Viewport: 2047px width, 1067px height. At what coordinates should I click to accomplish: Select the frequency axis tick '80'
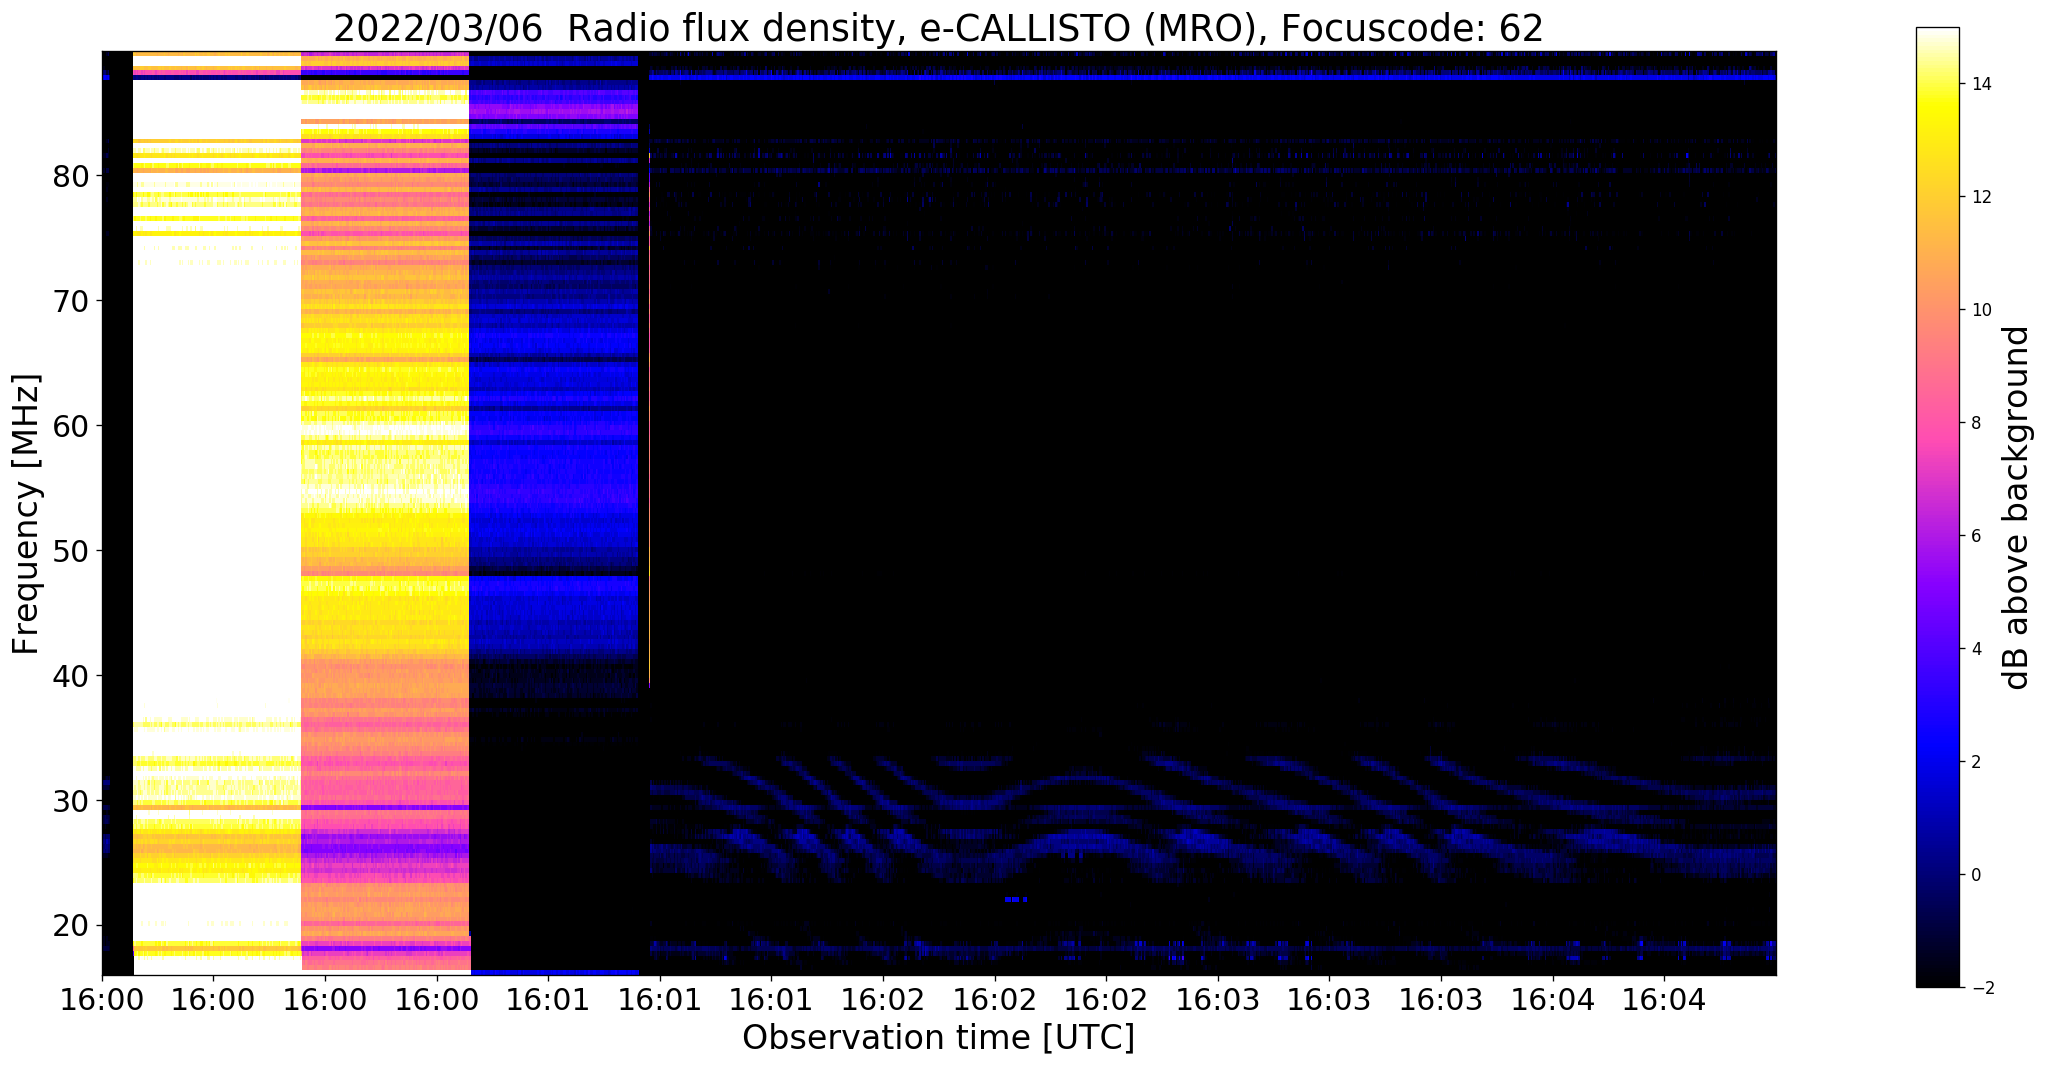point(73,176)
